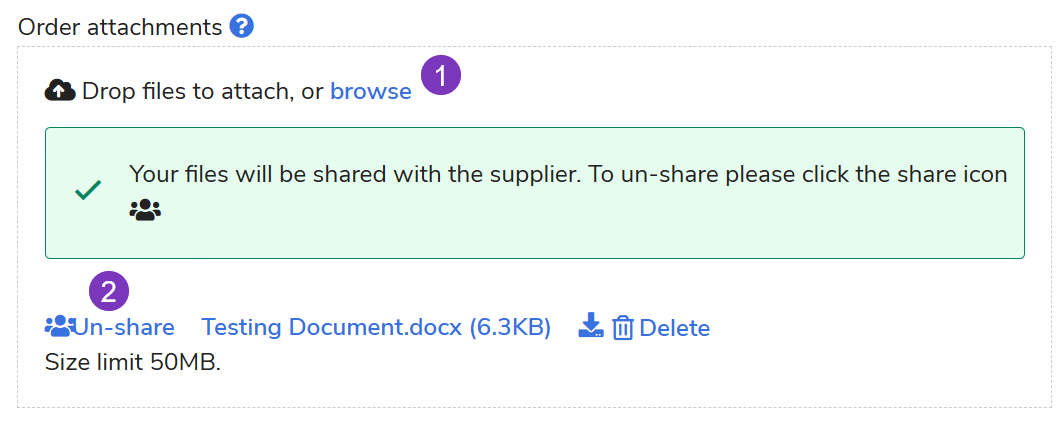
Task: Click the purple number 1 badge
Action: (x=440, y=75)
